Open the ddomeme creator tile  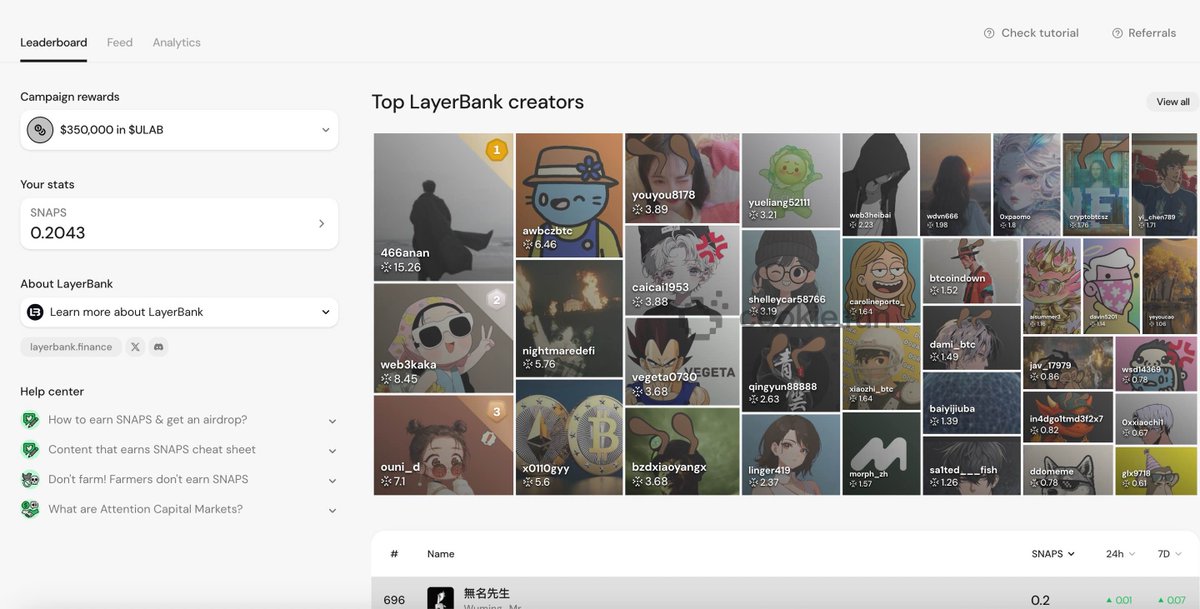(x=1068, y=470)
